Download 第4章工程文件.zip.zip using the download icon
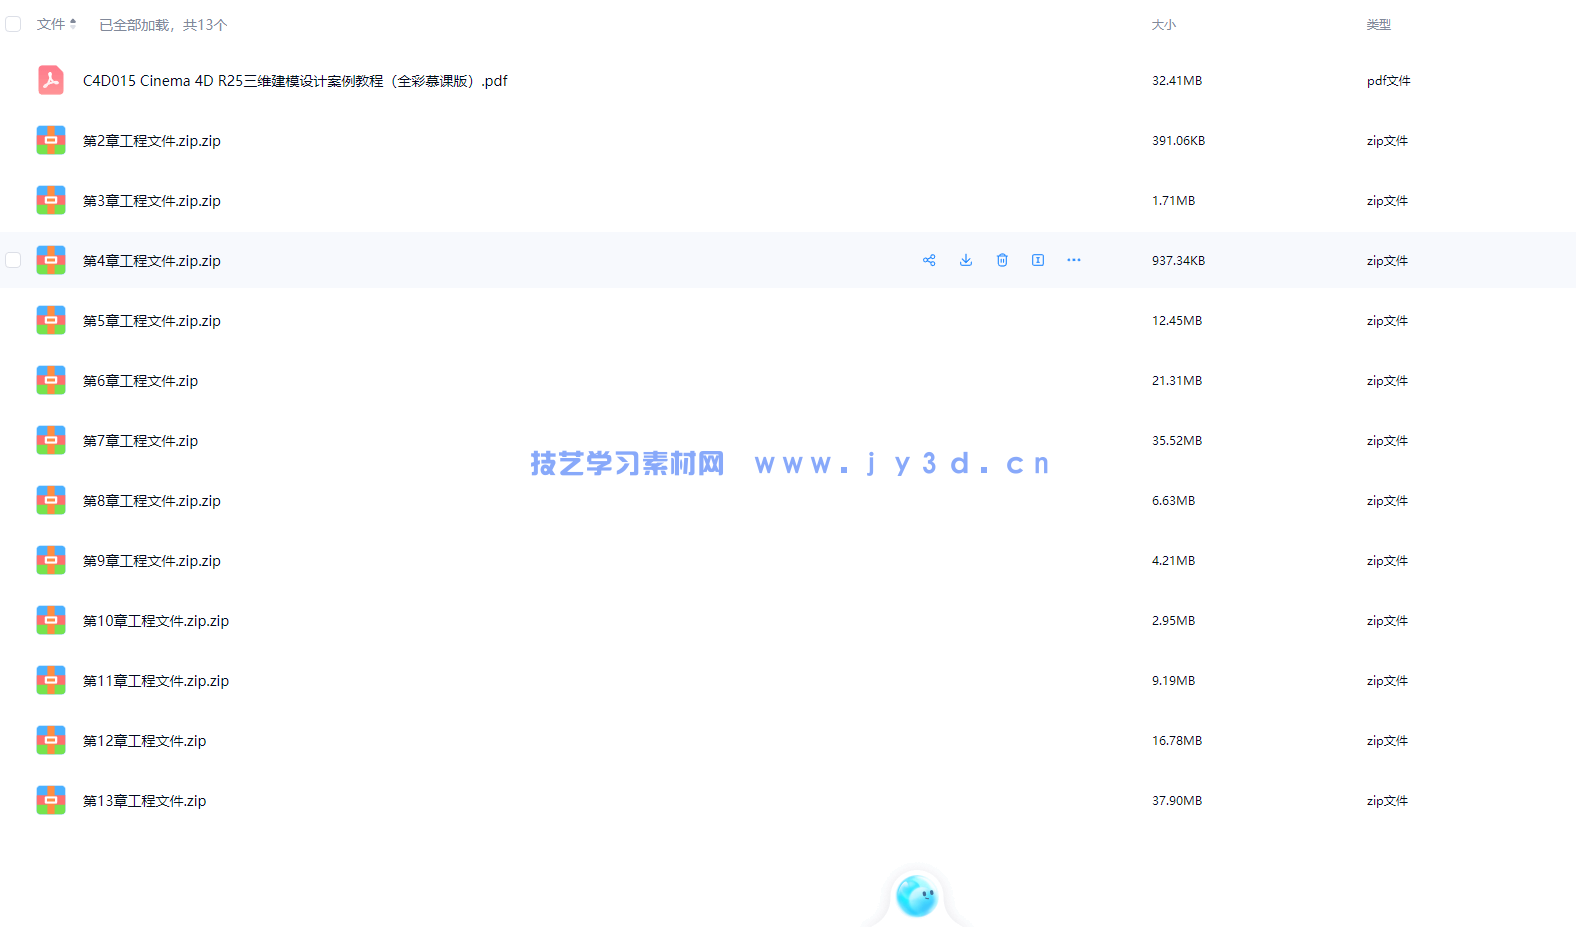 966,260
